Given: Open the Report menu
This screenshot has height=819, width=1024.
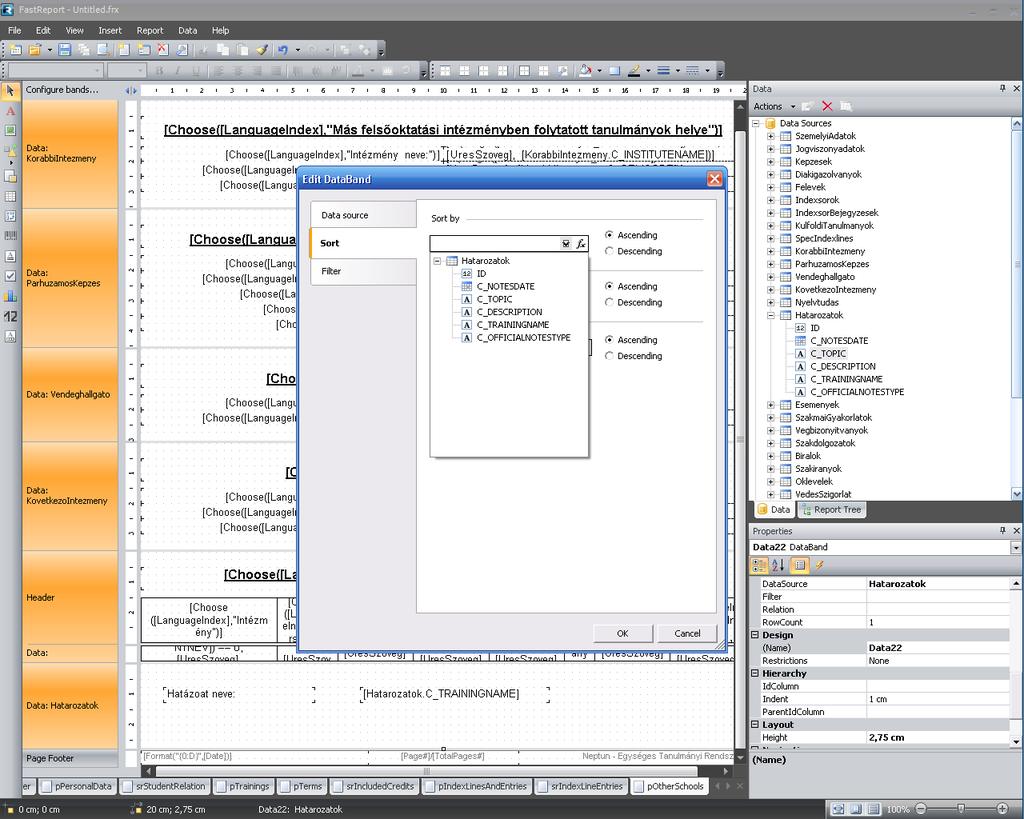Looking at the screenshot, I should pyautogui.click(x=150, y=30).
